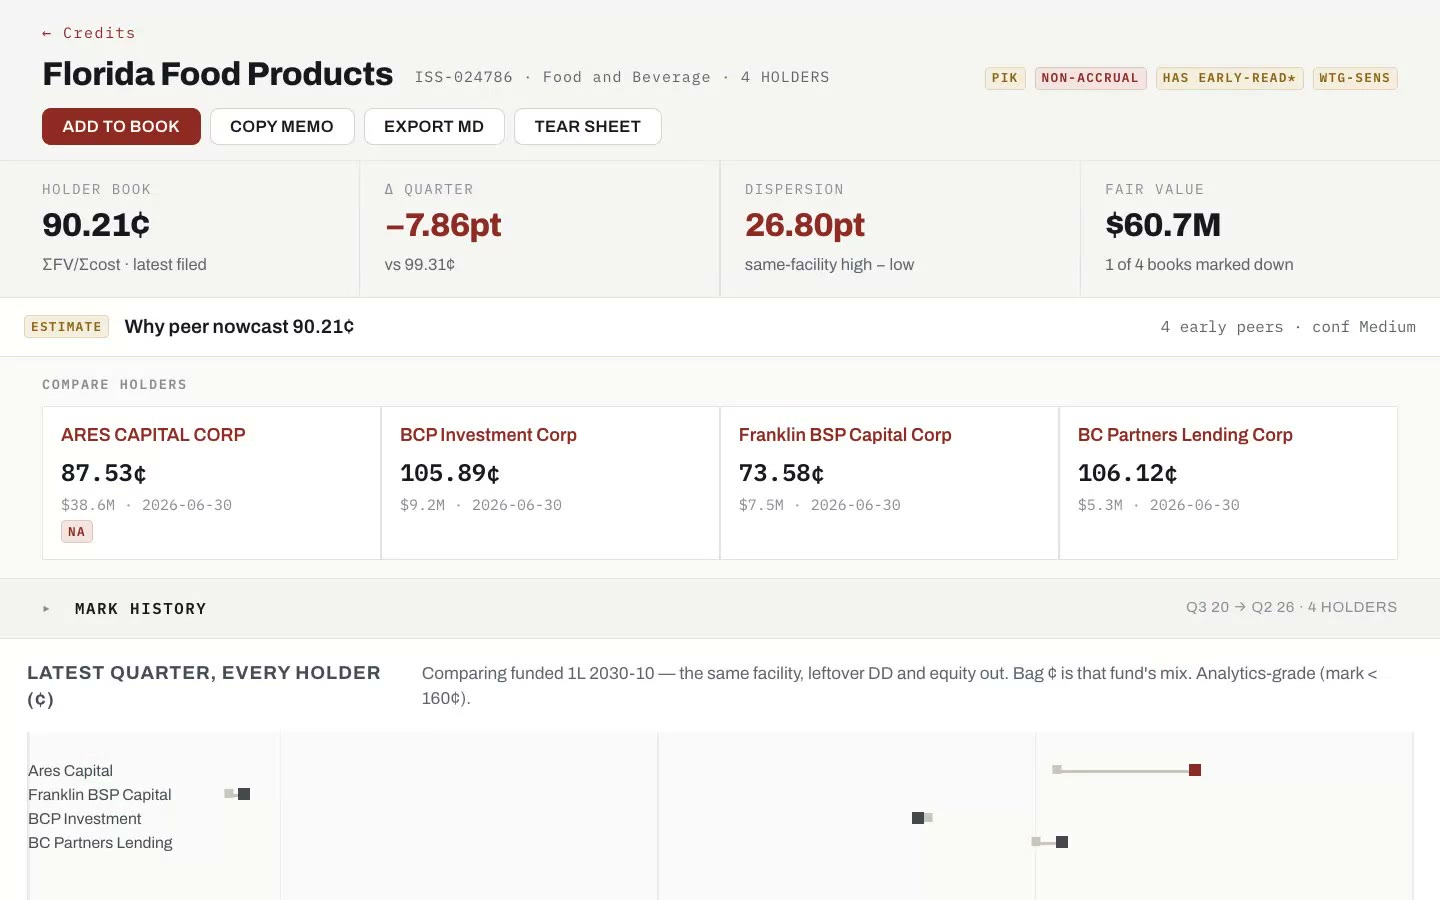Click the ADD TO BOOK button
This screenshot has height=900, width=1440.
121,126
